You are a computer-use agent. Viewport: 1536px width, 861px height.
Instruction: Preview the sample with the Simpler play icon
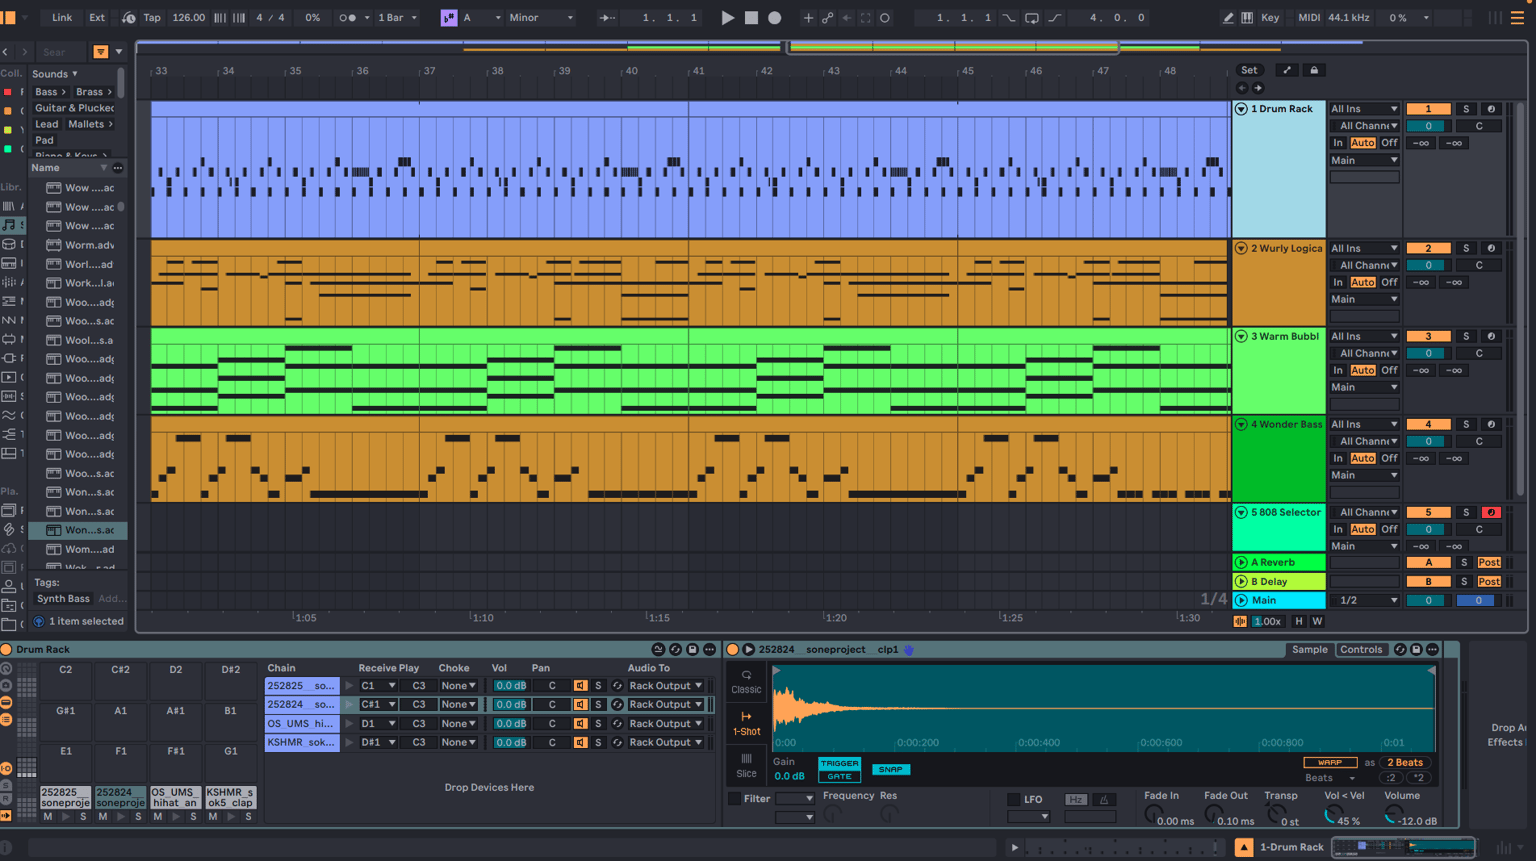(748, 650)
